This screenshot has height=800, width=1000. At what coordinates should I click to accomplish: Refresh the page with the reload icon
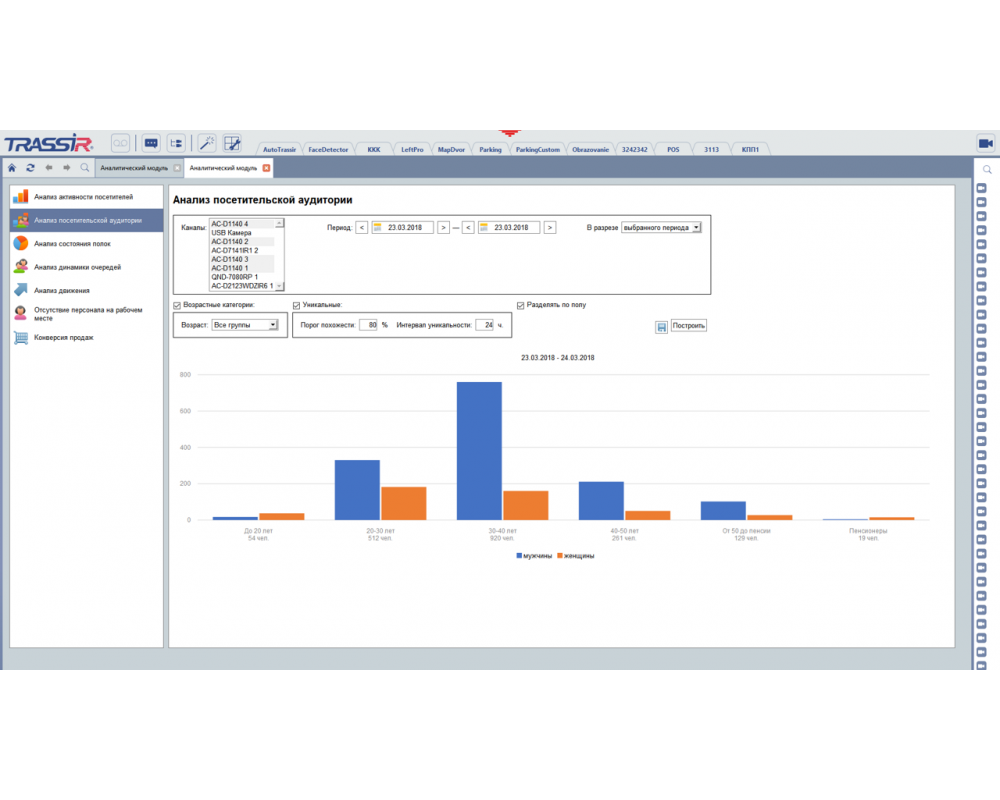(x=30, y=168)
